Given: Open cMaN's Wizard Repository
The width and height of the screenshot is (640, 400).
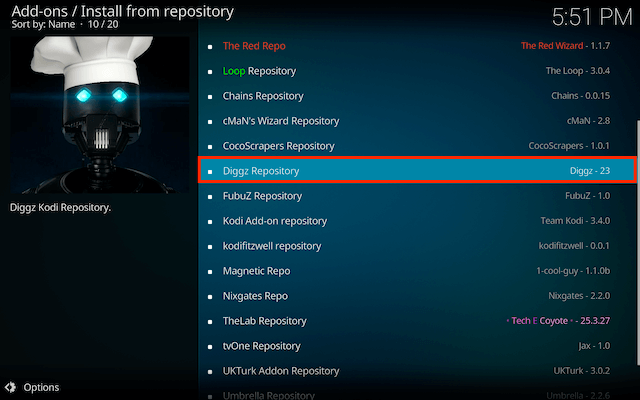Looking at the screenshot, I should point(417,121).
